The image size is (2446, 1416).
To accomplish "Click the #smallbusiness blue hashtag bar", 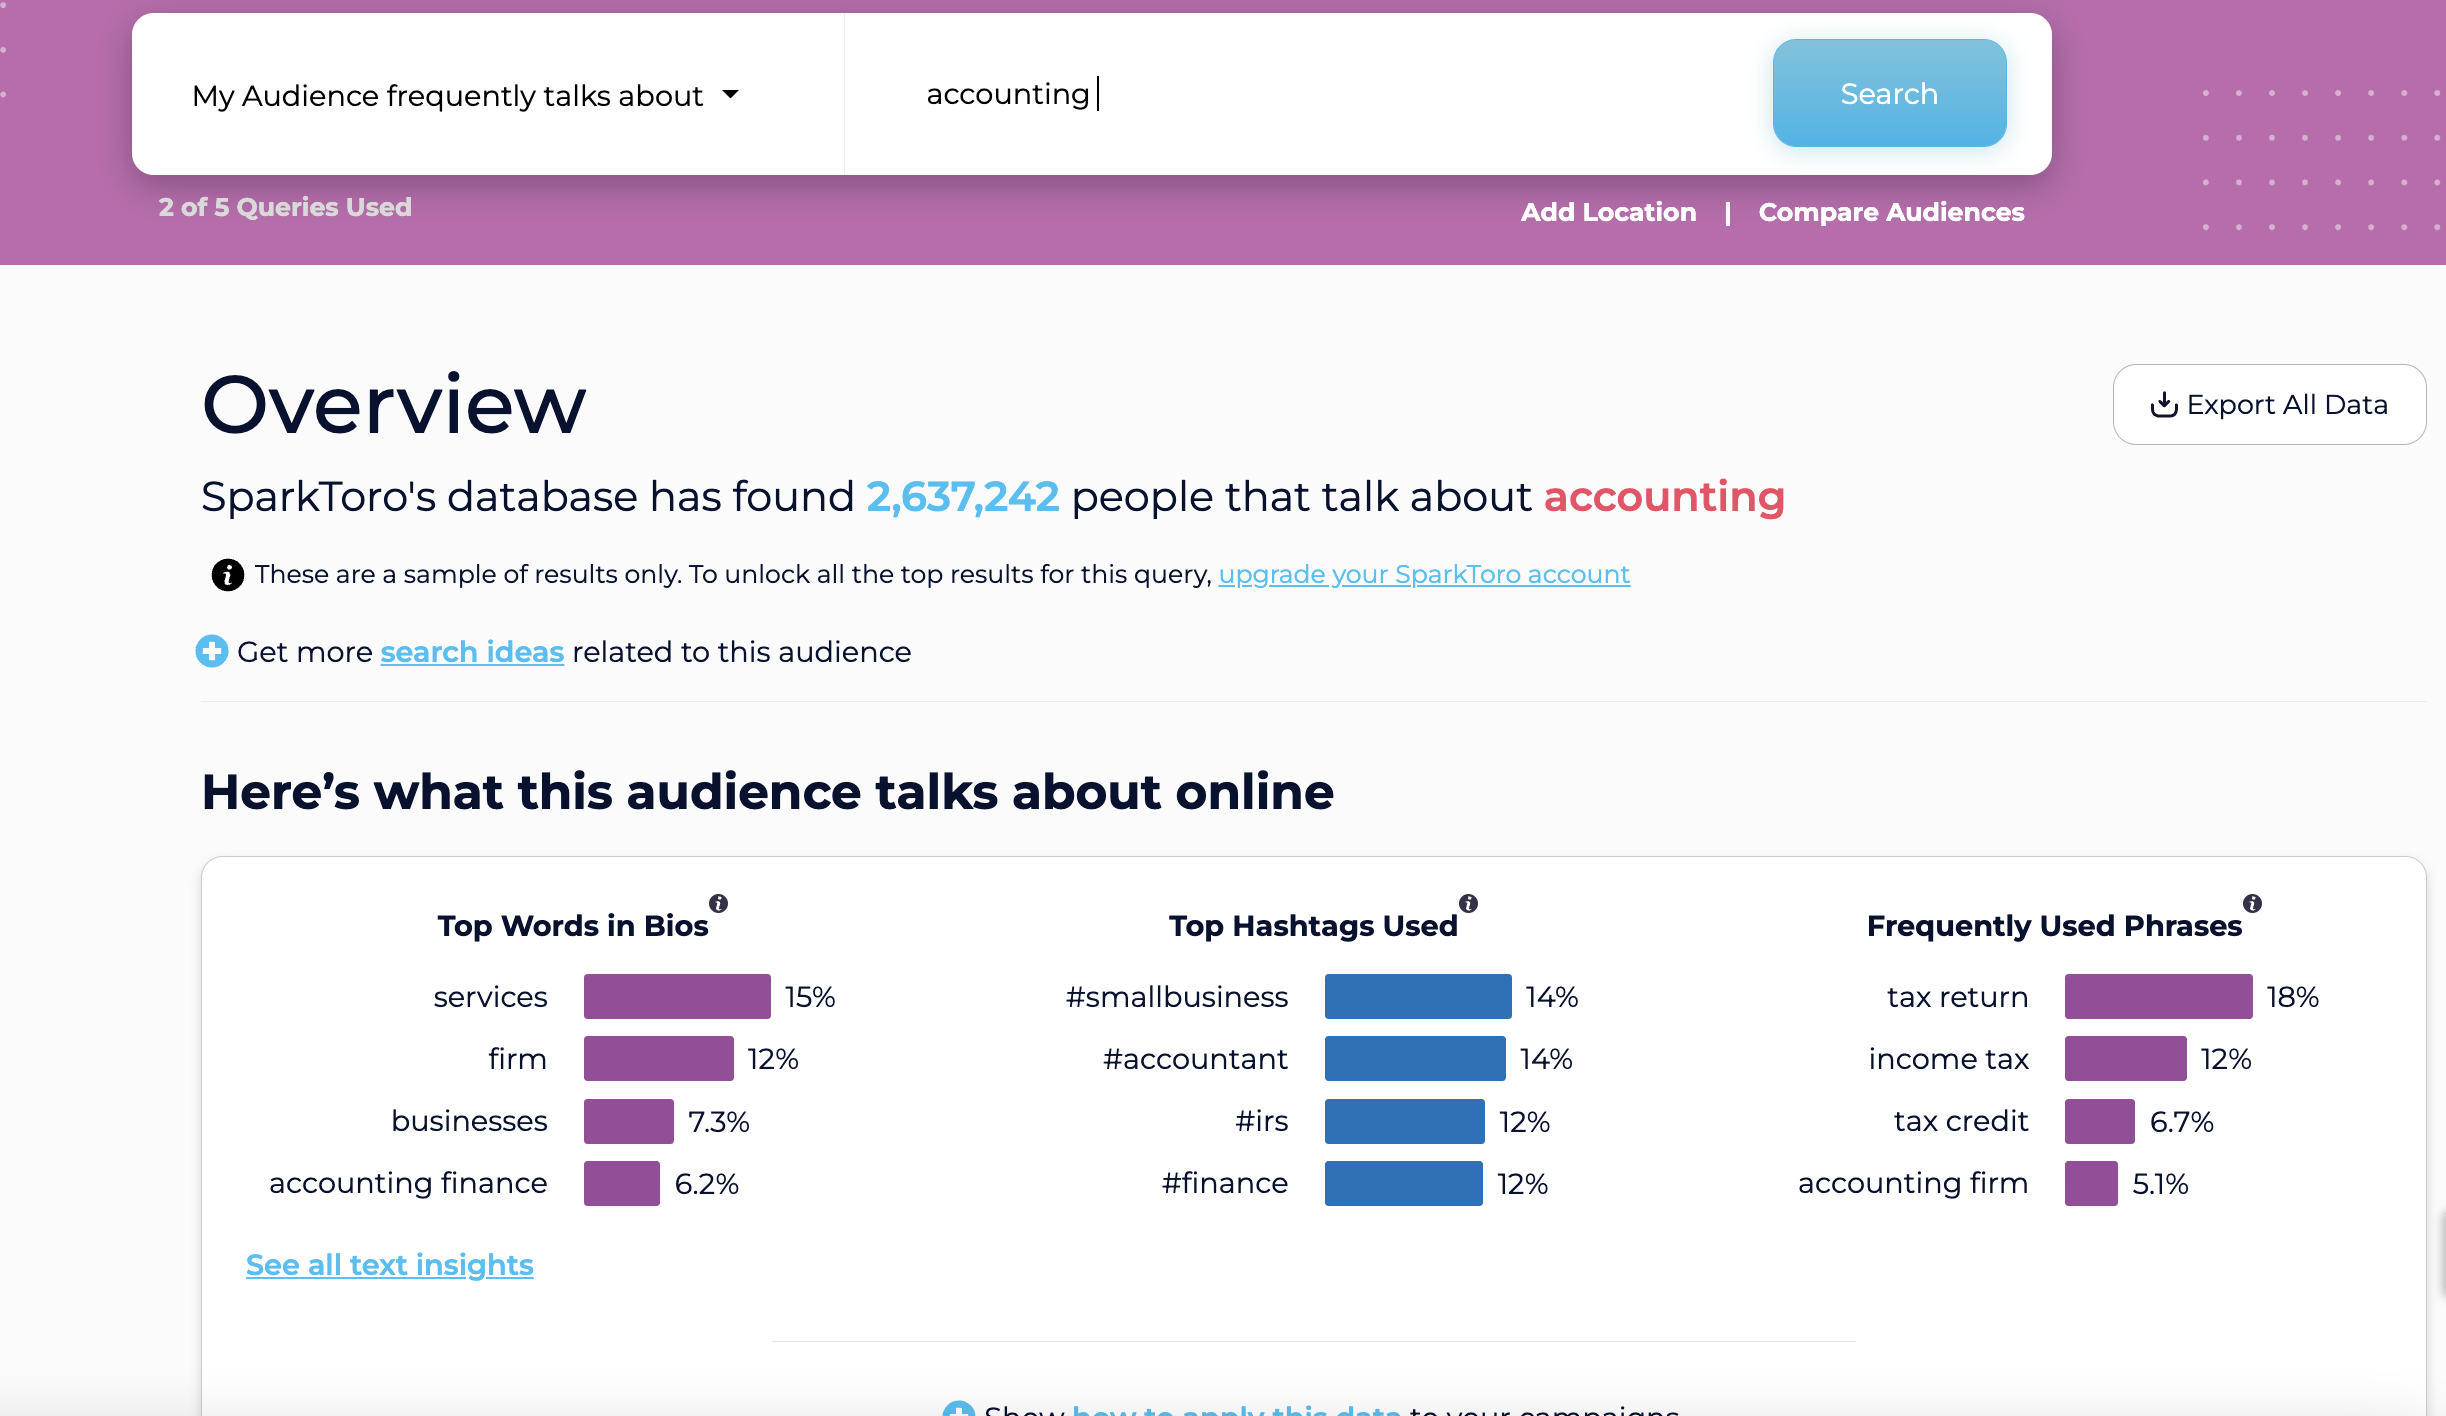I will pyautogui.click(x=1417, y=996).
